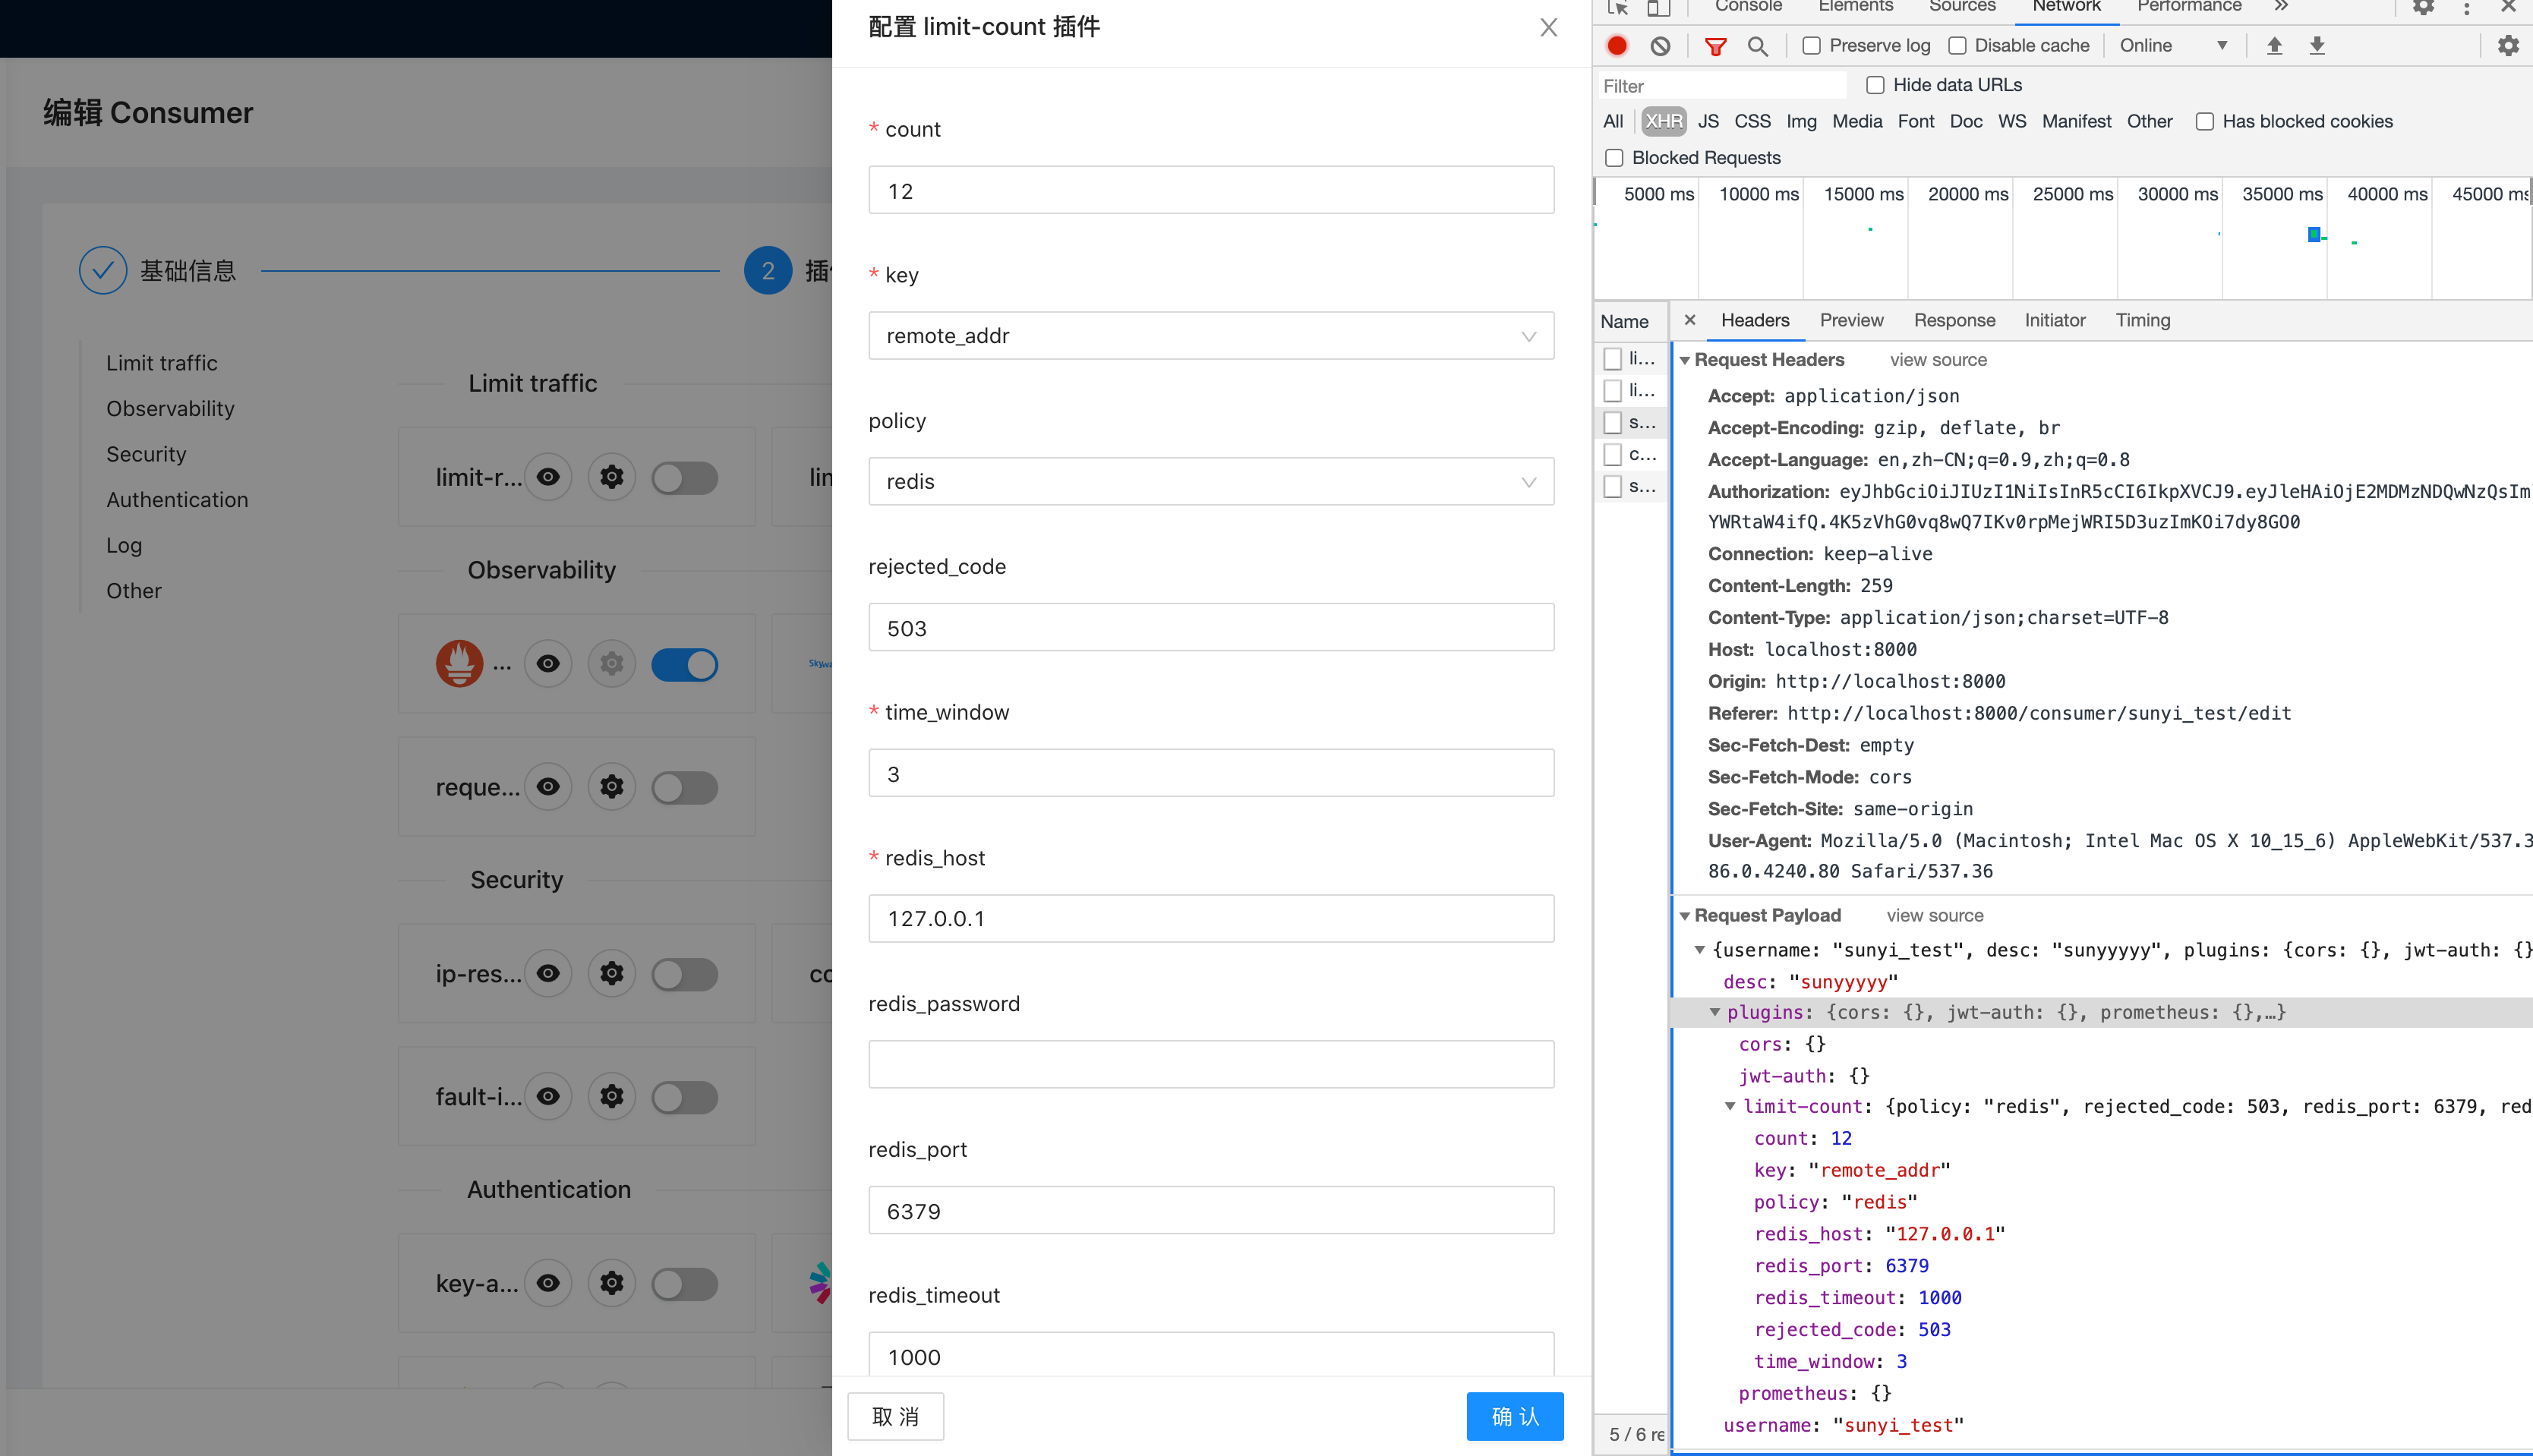Click the rejected_code input field
Screen dimensions: 2533x1456
pos(1210,628)
